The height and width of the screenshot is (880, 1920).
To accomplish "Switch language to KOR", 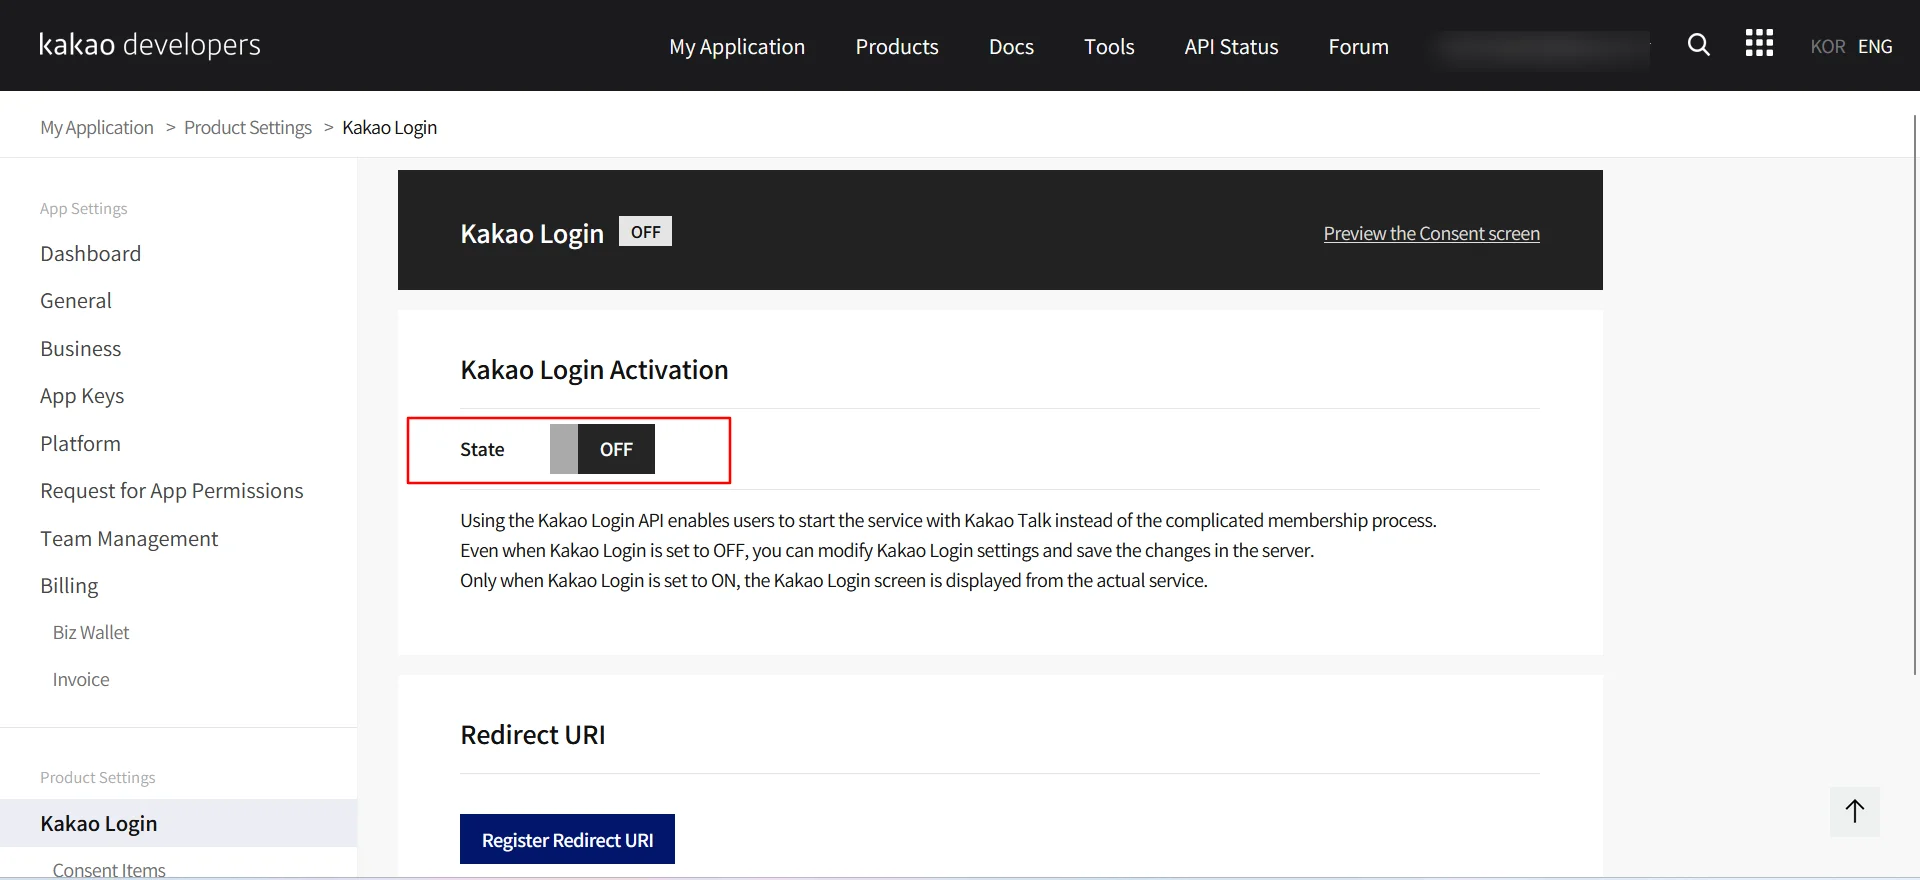I will coord(1827,46).
